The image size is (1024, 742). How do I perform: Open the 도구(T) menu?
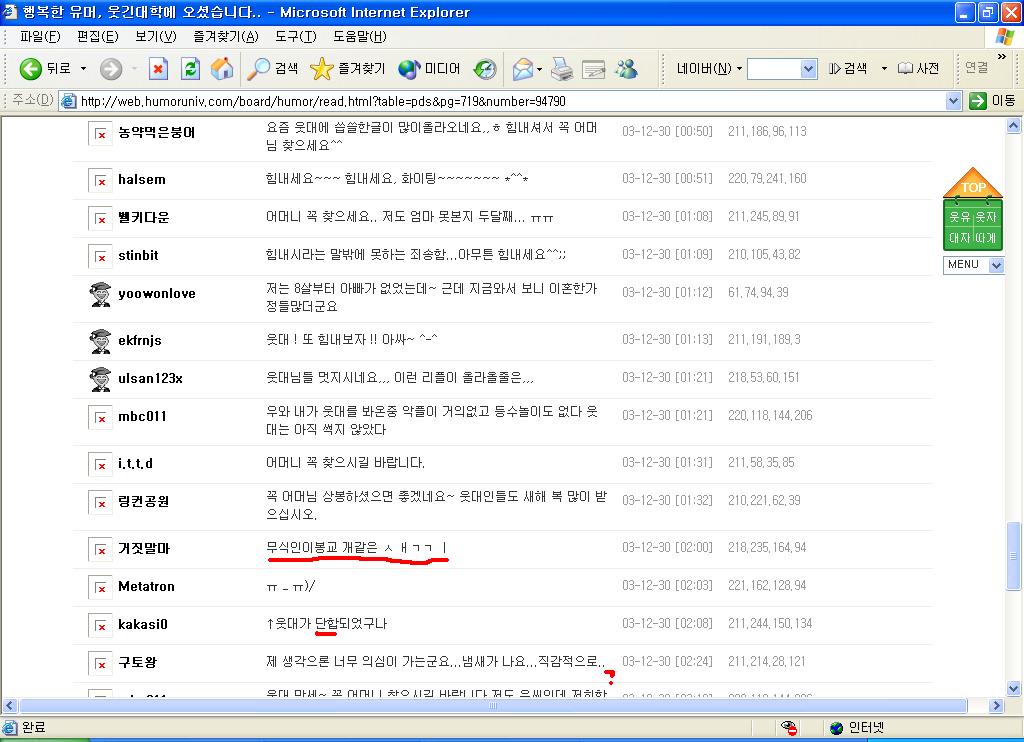point(295,37)
